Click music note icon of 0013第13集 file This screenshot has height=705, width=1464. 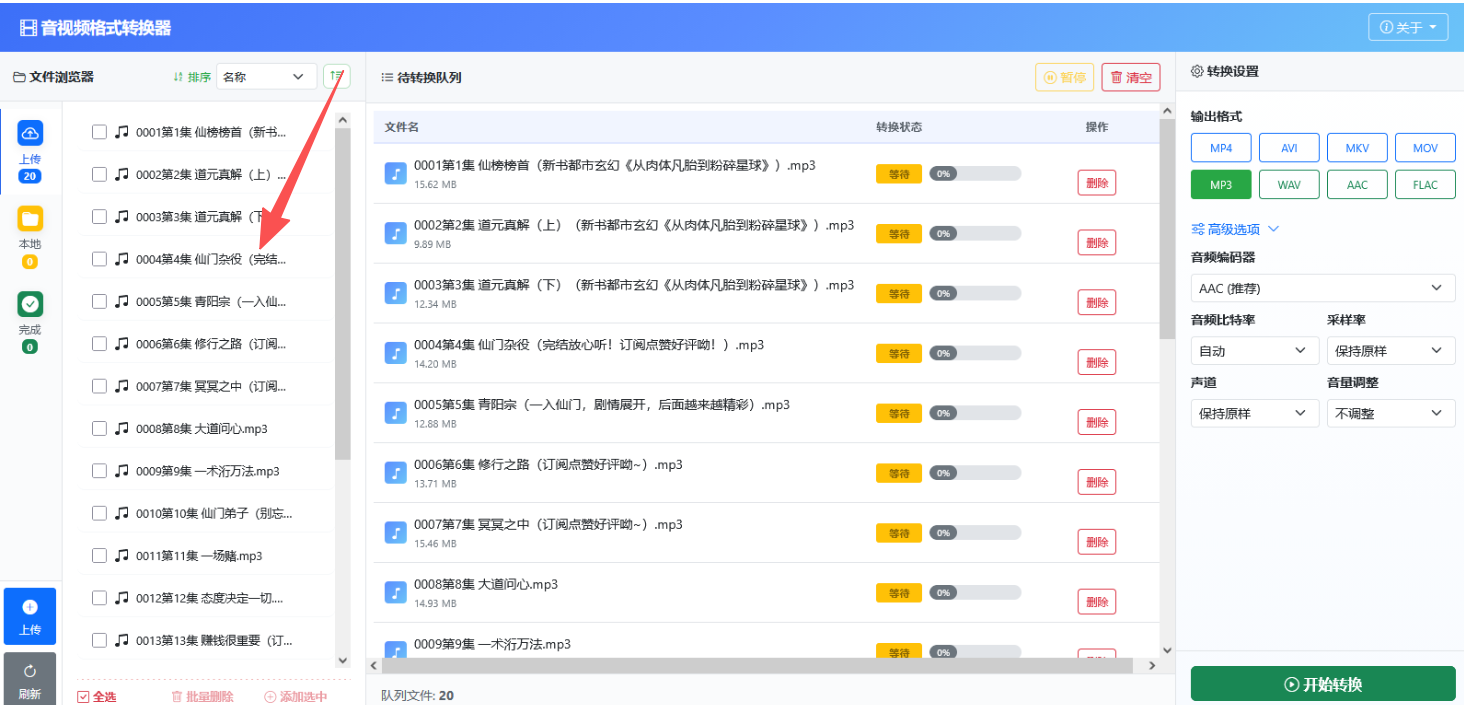pos(122,640)
